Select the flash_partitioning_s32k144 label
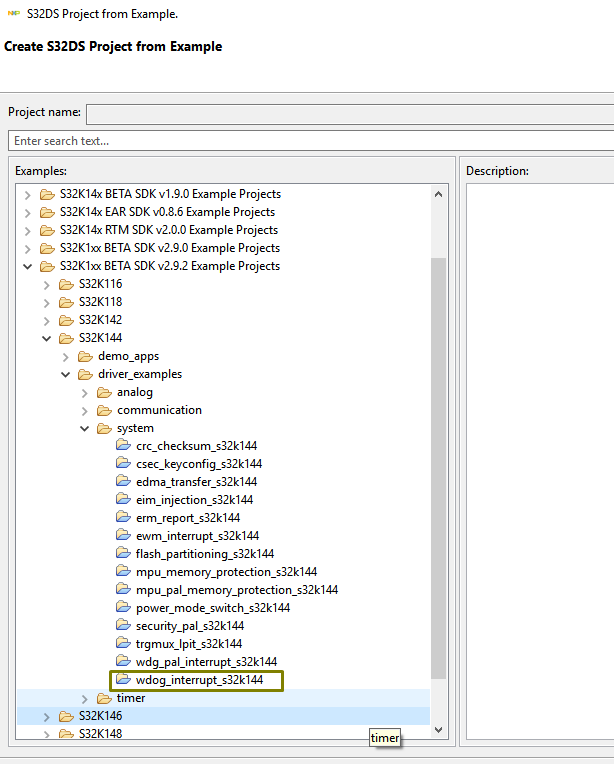 (205, 554)
